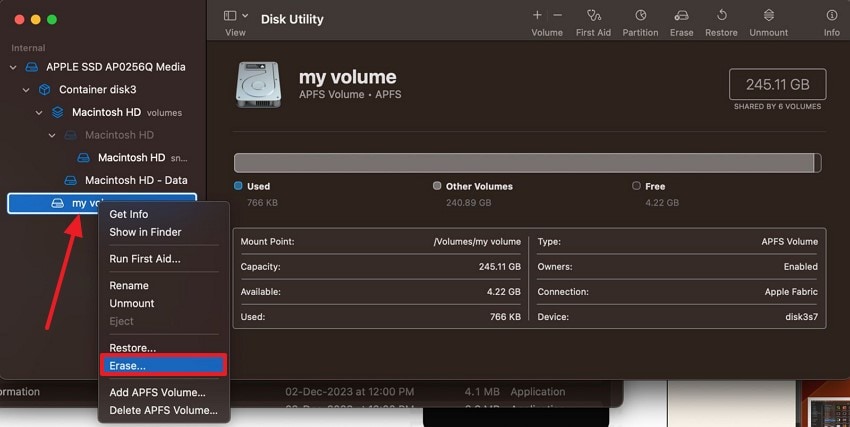Select Container disk3 in sidebar

click(98, 89)
